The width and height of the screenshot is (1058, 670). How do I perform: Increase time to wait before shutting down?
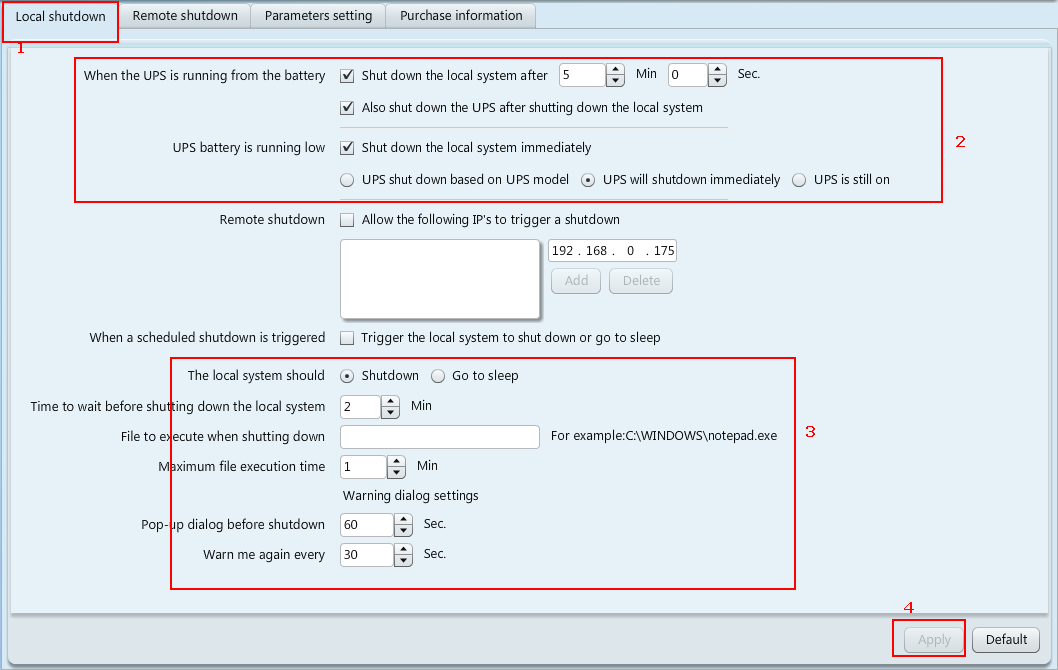point(391,401)
